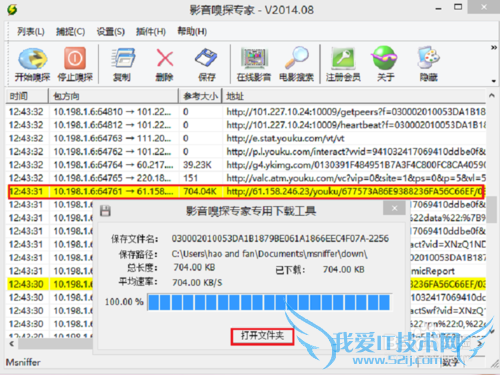Select row with e.stat.youku.com URL
The image size is (500, 375).
click(x=246, y=138)
